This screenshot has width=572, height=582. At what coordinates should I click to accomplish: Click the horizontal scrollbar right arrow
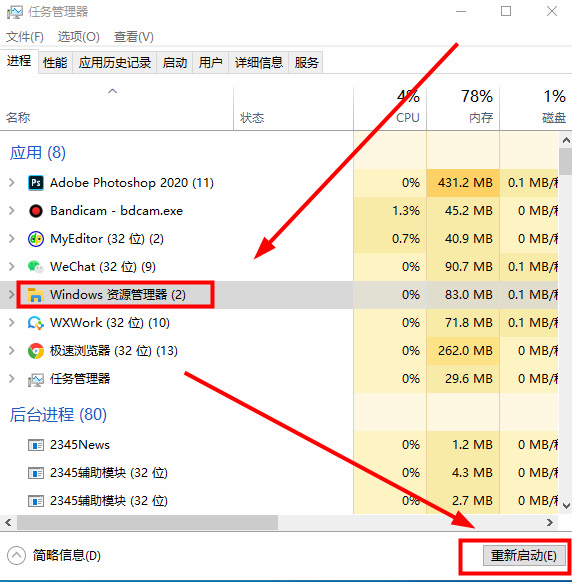(x=550, y=523)
